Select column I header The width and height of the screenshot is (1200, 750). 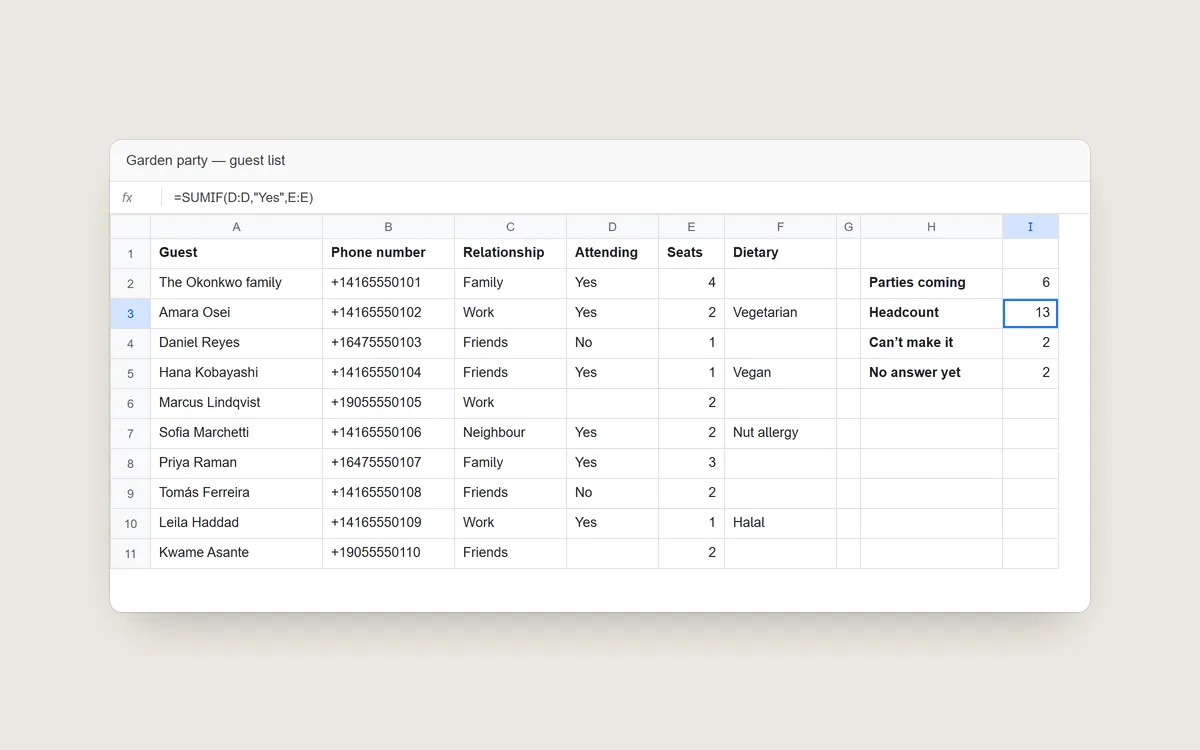[x=1030, y=227]
